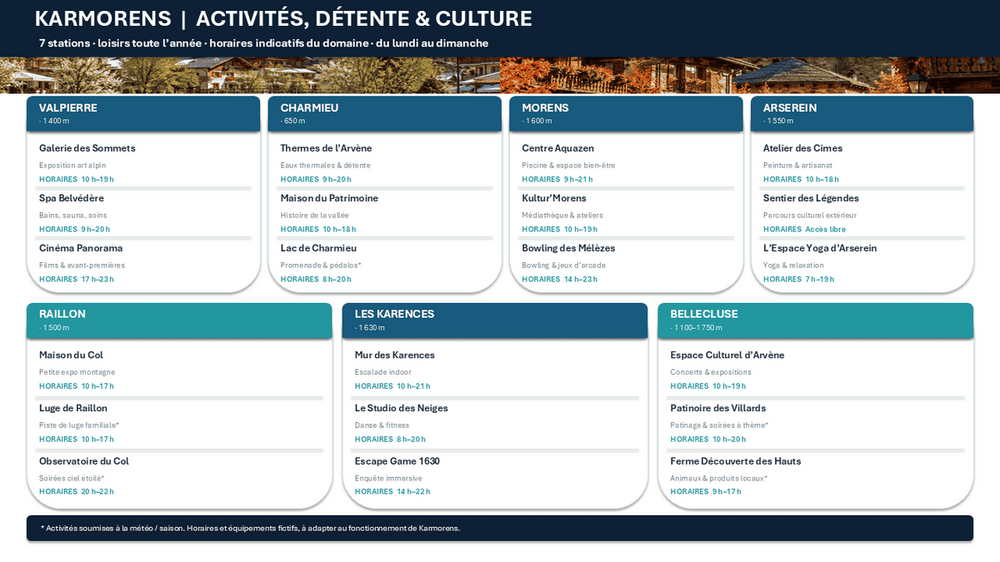Click 'Exposition art alpin' description
Image resolution: width=1000 pixels, height=562 pixels.
[73, 165]
